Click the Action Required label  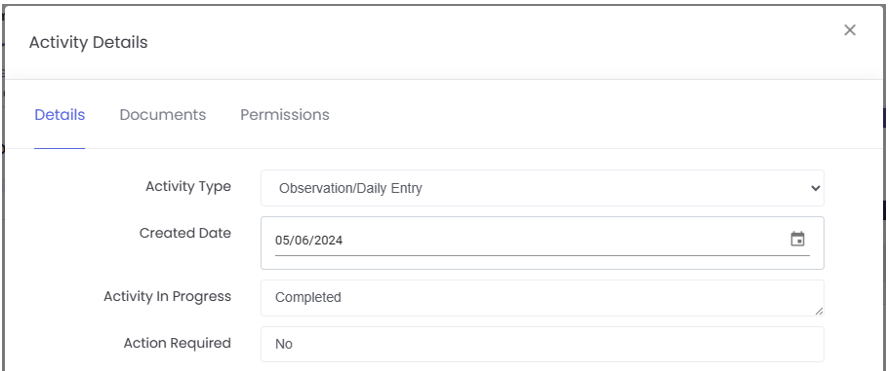(177, 343)
